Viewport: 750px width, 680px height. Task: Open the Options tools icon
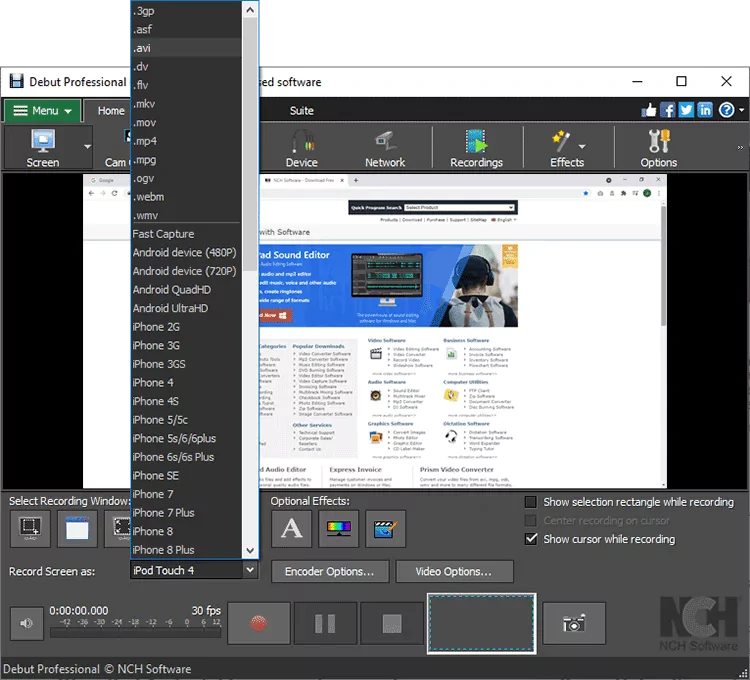tap(658, 148)
